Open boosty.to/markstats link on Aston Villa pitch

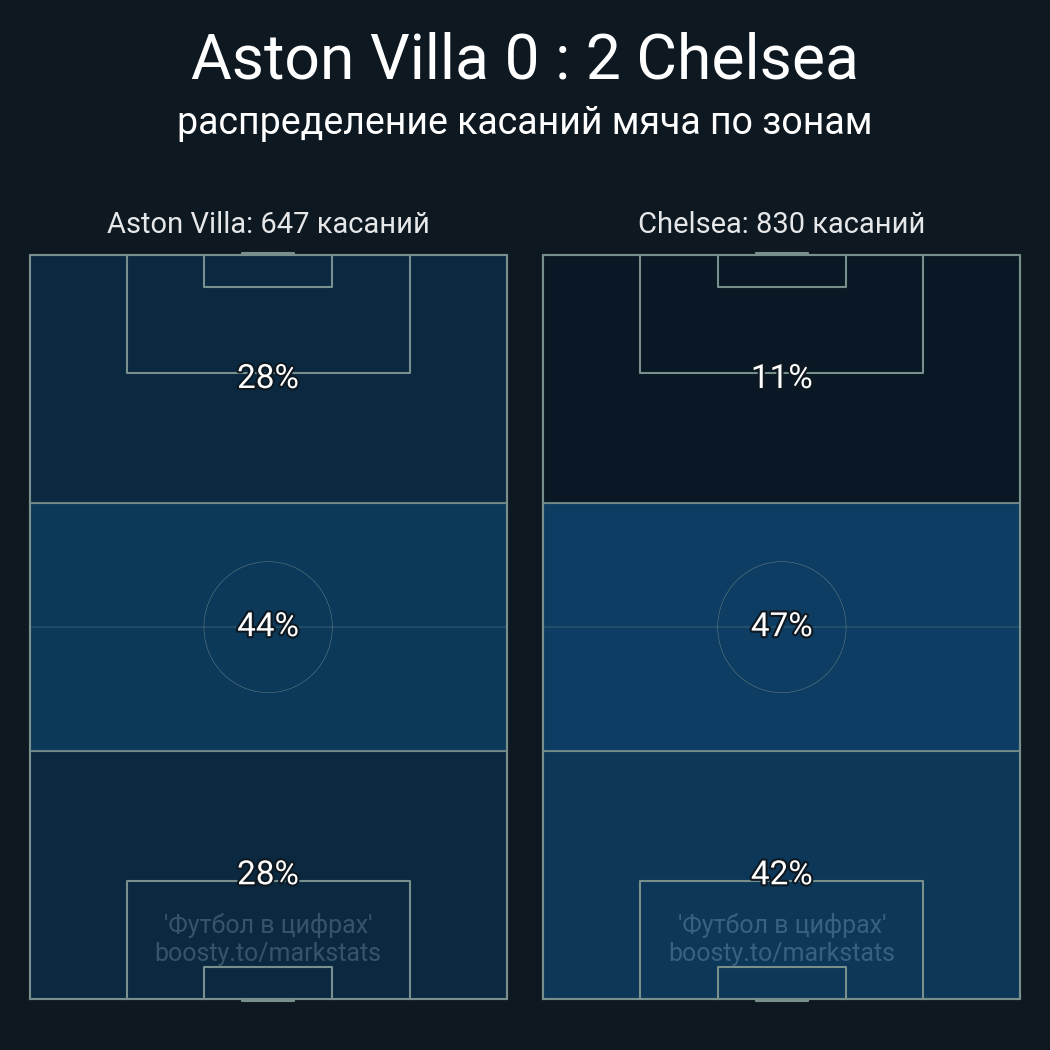(268, 952)
